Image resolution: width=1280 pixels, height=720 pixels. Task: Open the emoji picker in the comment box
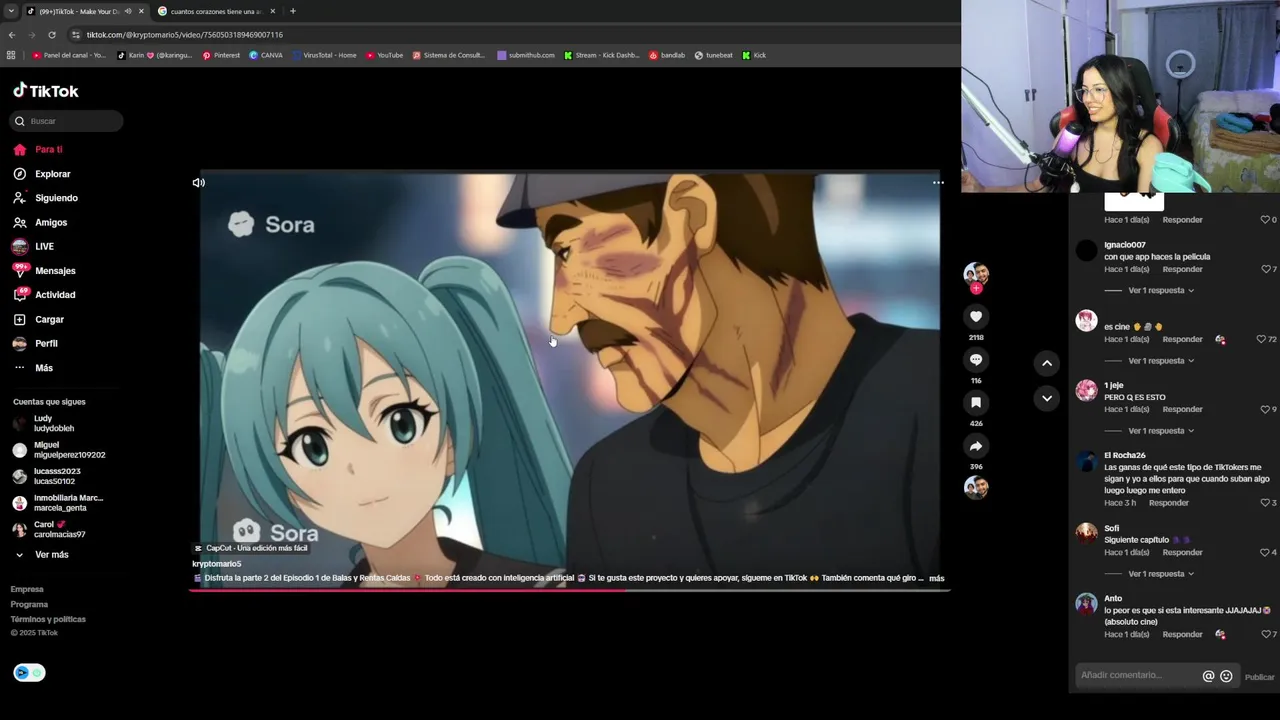pyautogui.click(x=1226, y=676)
